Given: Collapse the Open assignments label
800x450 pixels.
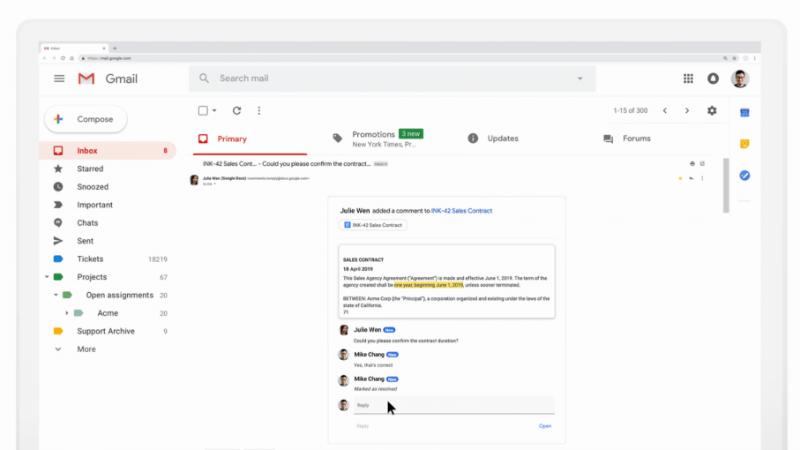Looking at the screenshot, I should tap(56, 295).
